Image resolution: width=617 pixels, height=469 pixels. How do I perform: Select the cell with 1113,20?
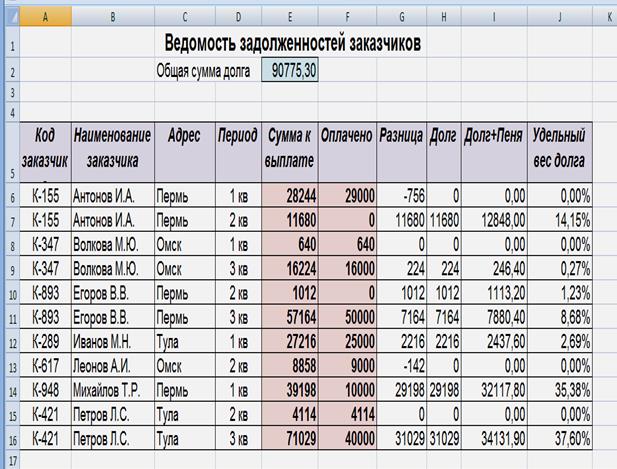tap(494, 293)
